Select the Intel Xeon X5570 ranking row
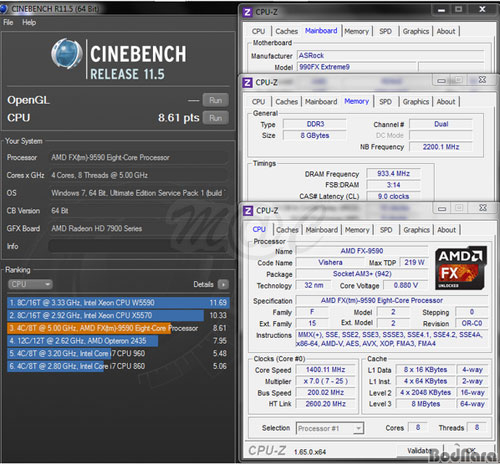This screenshot has width=500, height=465. point(118,315)
